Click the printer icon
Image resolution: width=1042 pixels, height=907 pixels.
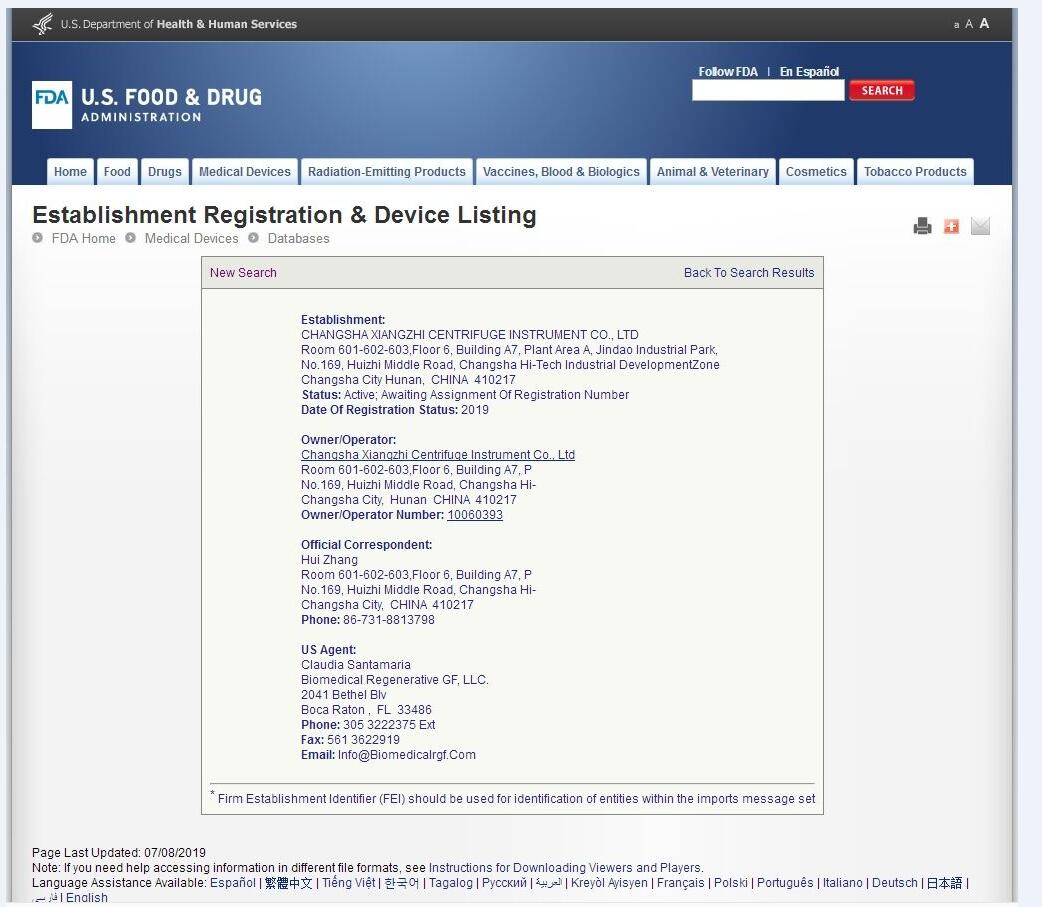pos(922,227)
